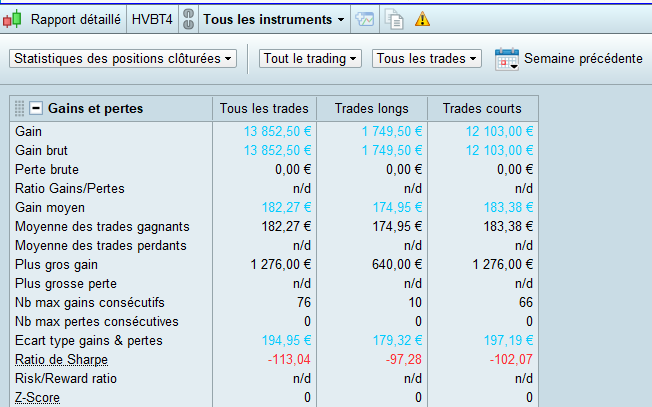652x407 pixels.
Task: Click the 13 852,50 € value in the Gain row
Action: point(277,131)
